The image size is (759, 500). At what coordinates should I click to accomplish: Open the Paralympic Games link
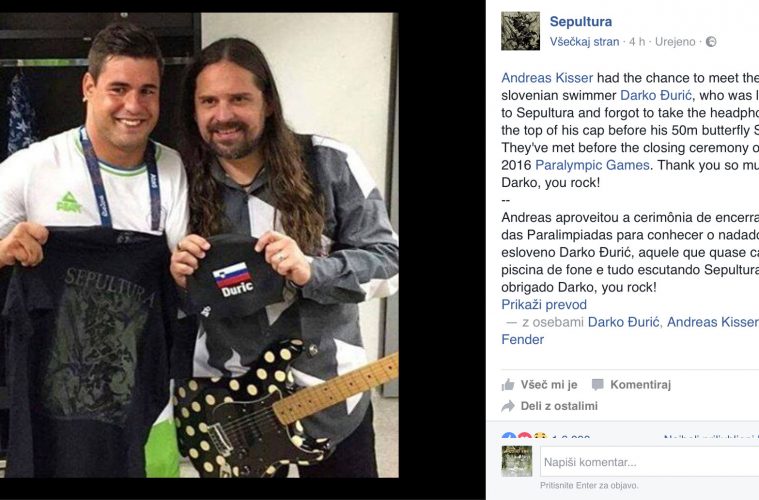592,165
